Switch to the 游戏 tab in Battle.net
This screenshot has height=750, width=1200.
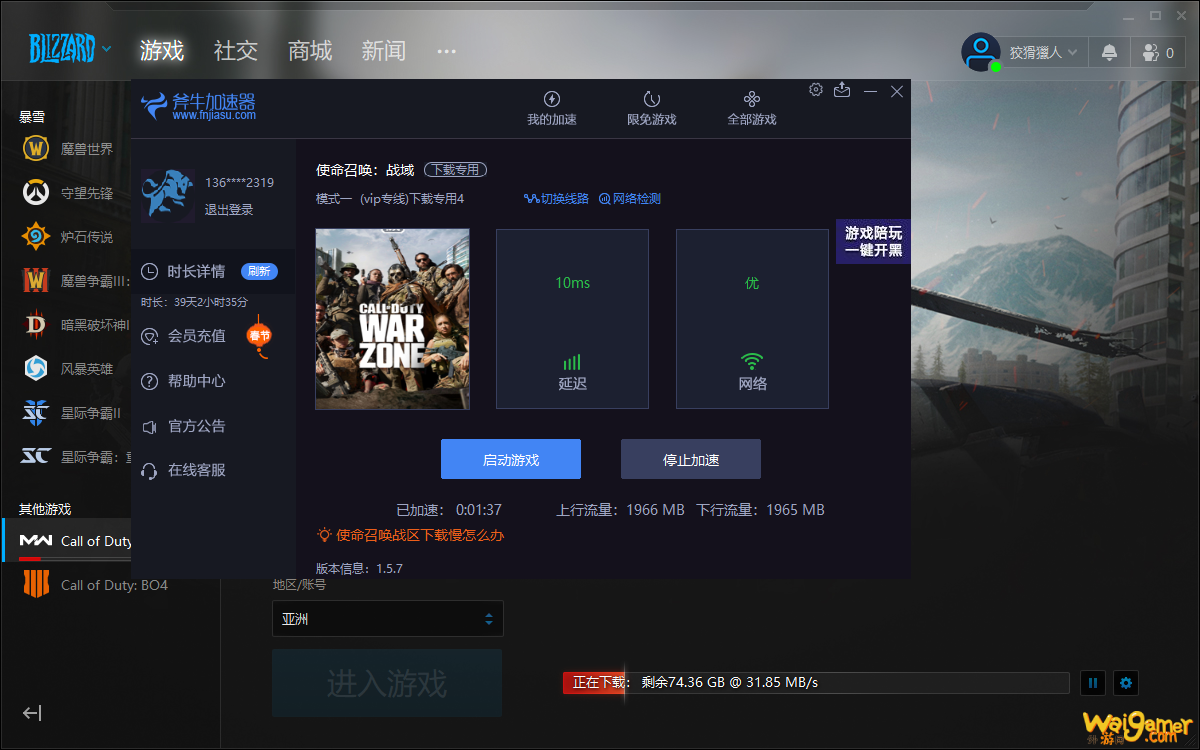click(x=162, y=50)
